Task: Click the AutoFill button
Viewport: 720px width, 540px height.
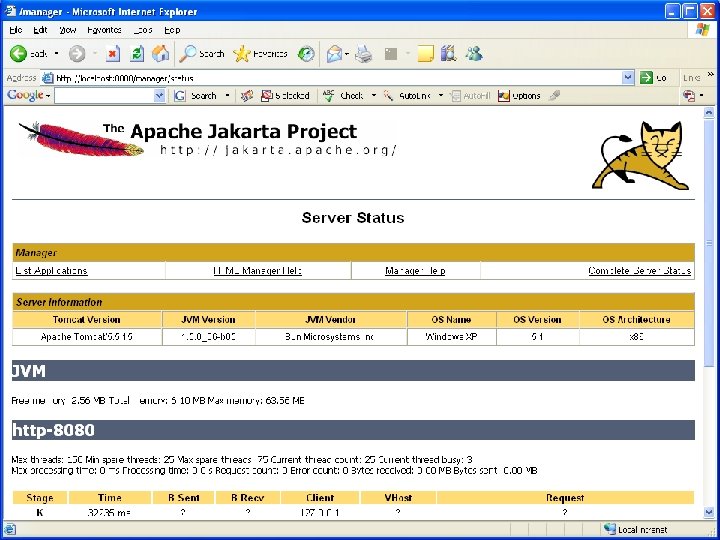Action: (470, 96)
